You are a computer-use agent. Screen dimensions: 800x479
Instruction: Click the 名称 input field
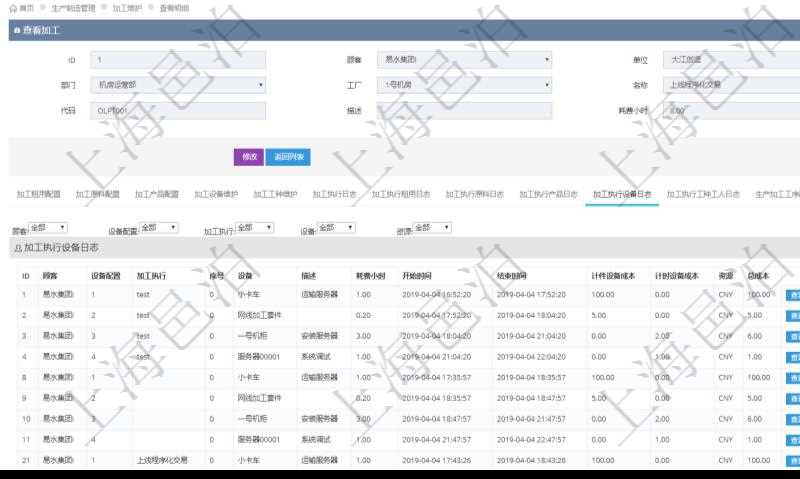732,85
